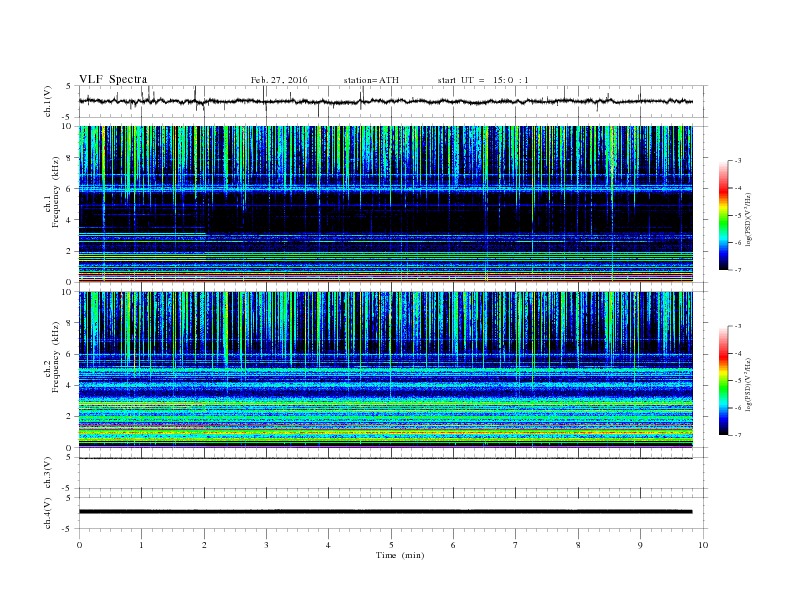792x612 pixels.
Task: Click the ch.3 voltage trace panel
Action: pyautogui.click(x=392, y=473)
